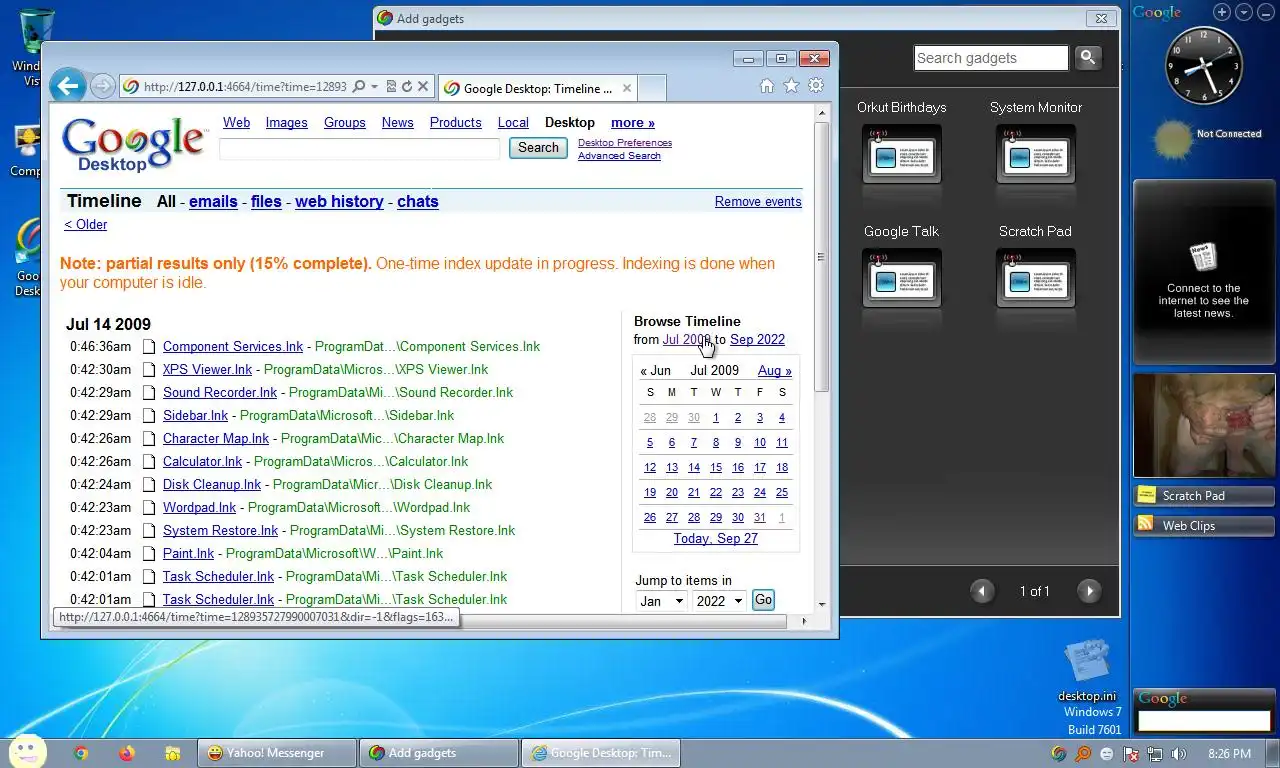The image size is (1280, 768).
Task: Select the Orkut Birthdays gadget thumbnail
Action: (901, 155)
